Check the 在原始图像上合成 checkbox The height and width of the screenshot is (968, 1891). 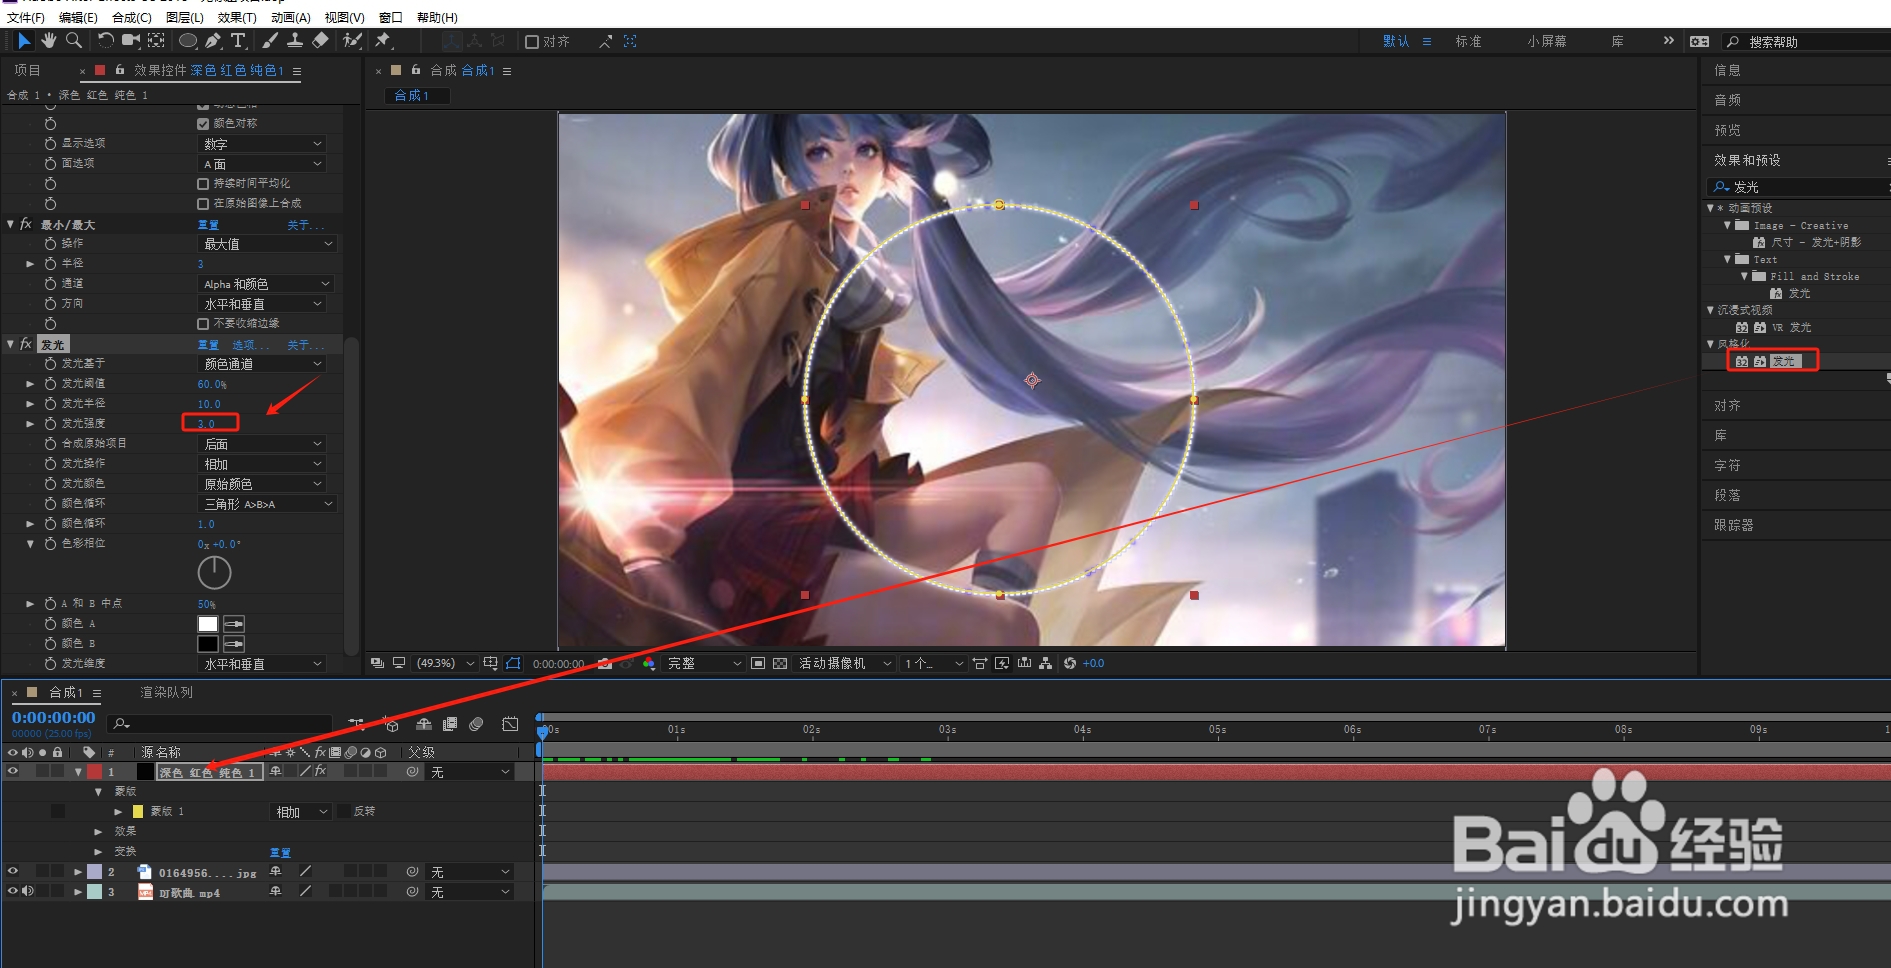[203, 203]
